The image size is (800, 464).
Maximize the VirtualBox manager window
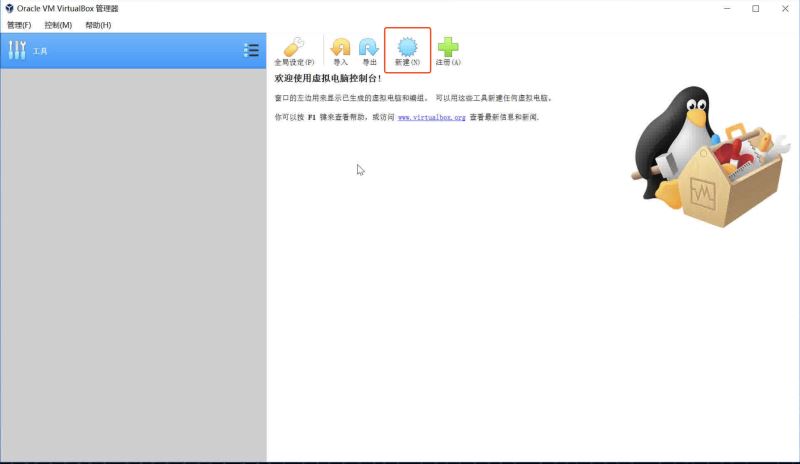pyautogui.click(x=755, y=9)
